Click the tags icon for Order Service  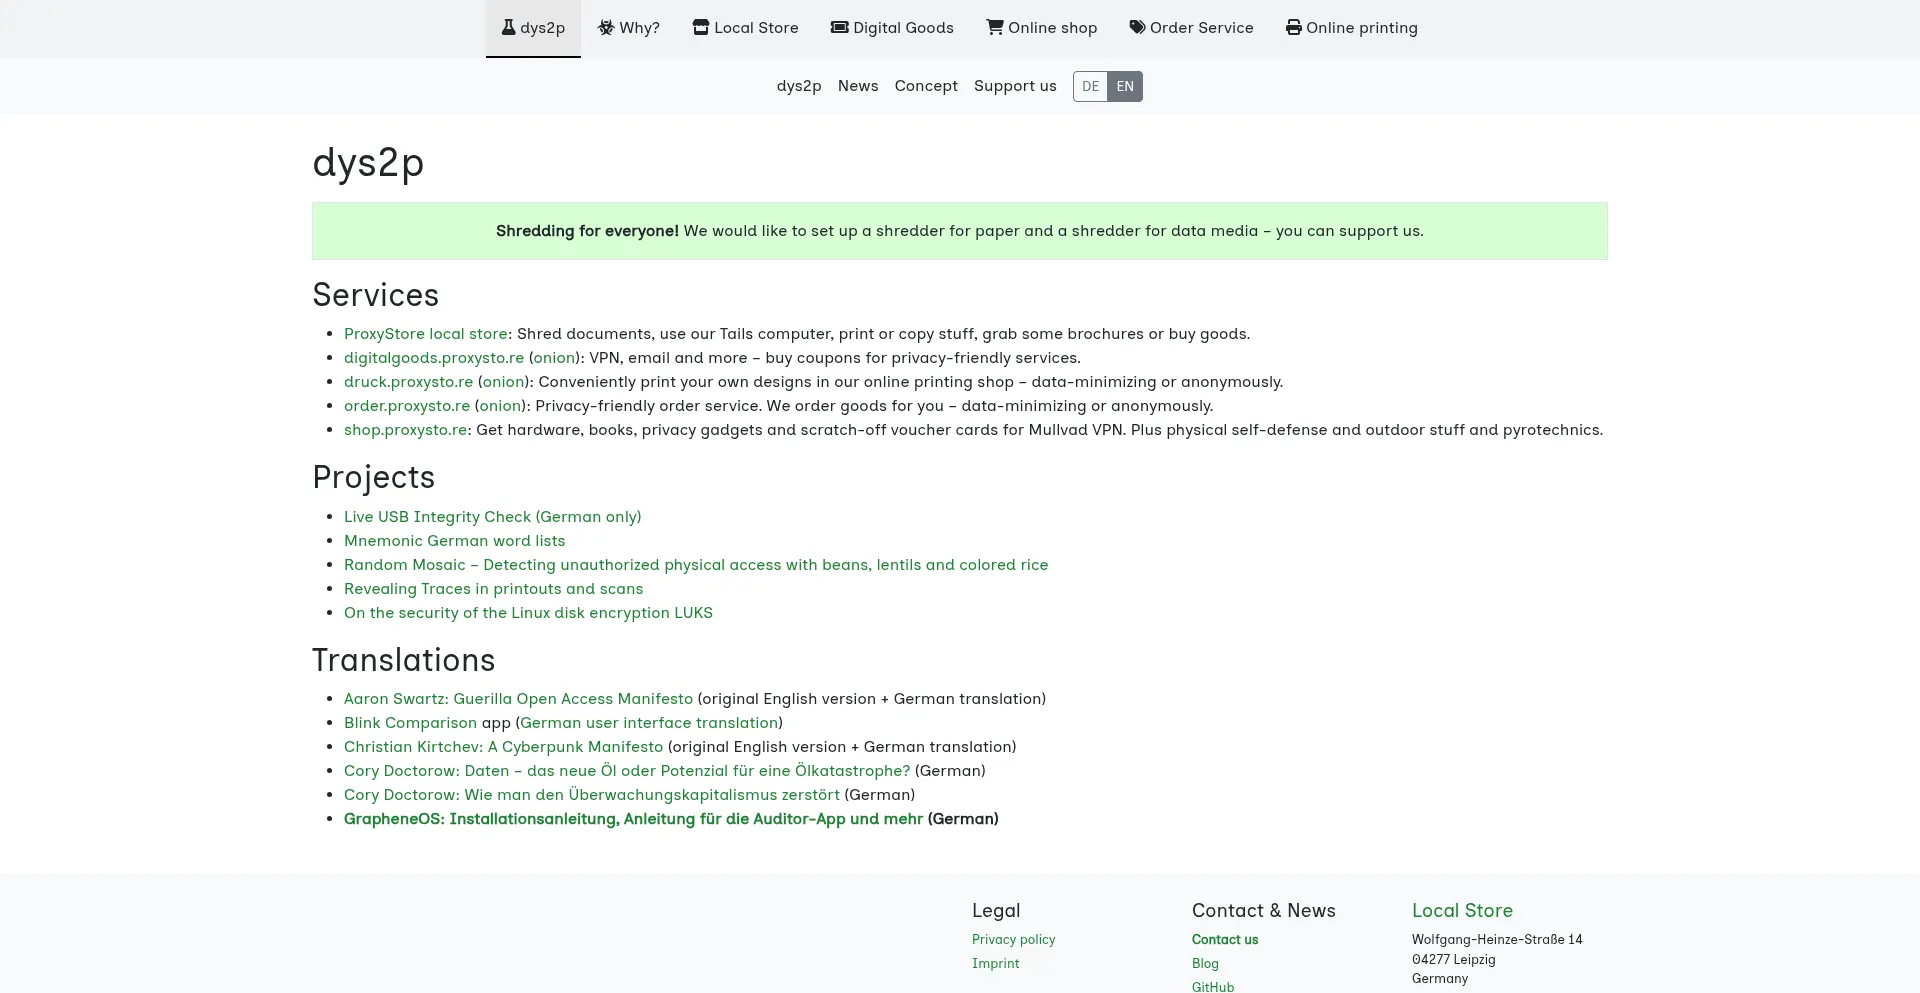(x=1137, y=27)
